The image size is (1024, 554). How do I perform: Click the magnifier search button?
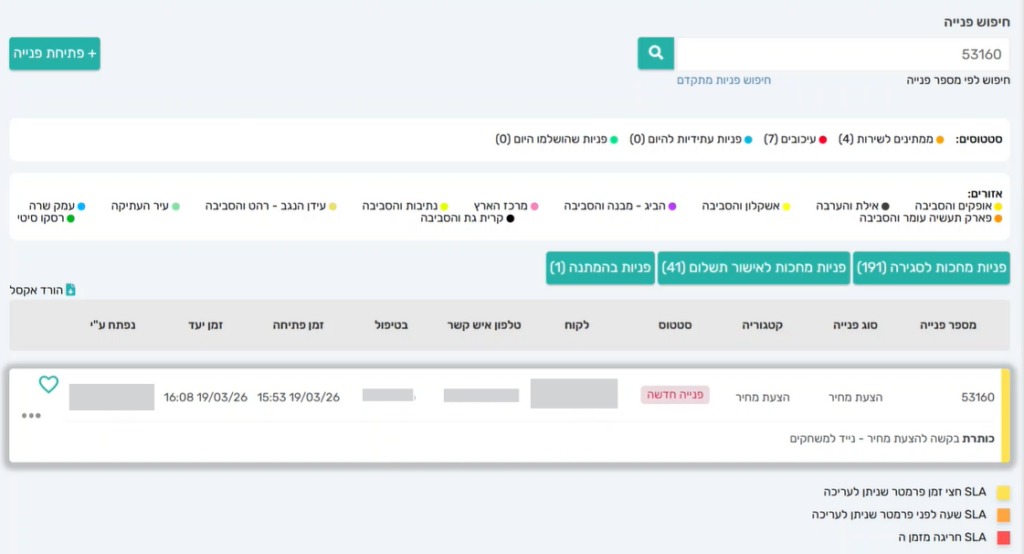[656, 53]
